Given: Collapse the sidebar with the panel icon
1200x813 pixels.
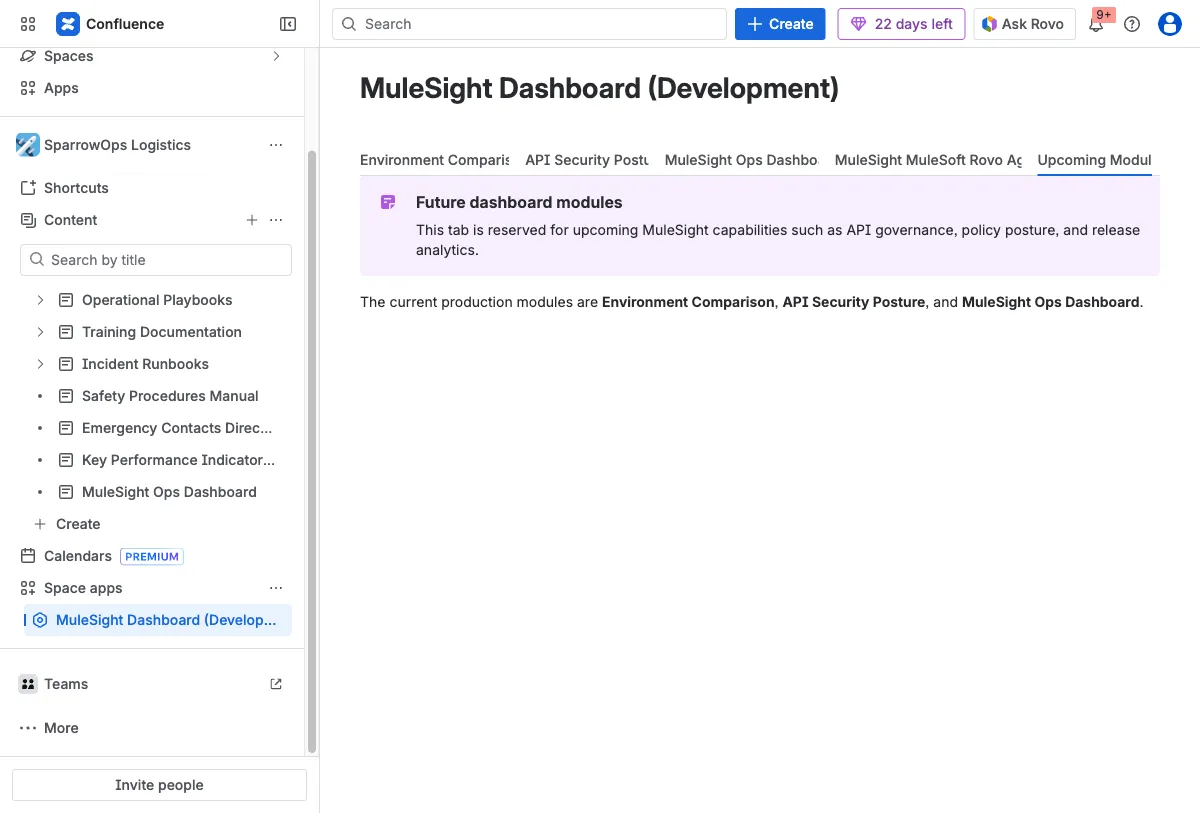Looking at the screenshot, I should click(x=288, y=24).
